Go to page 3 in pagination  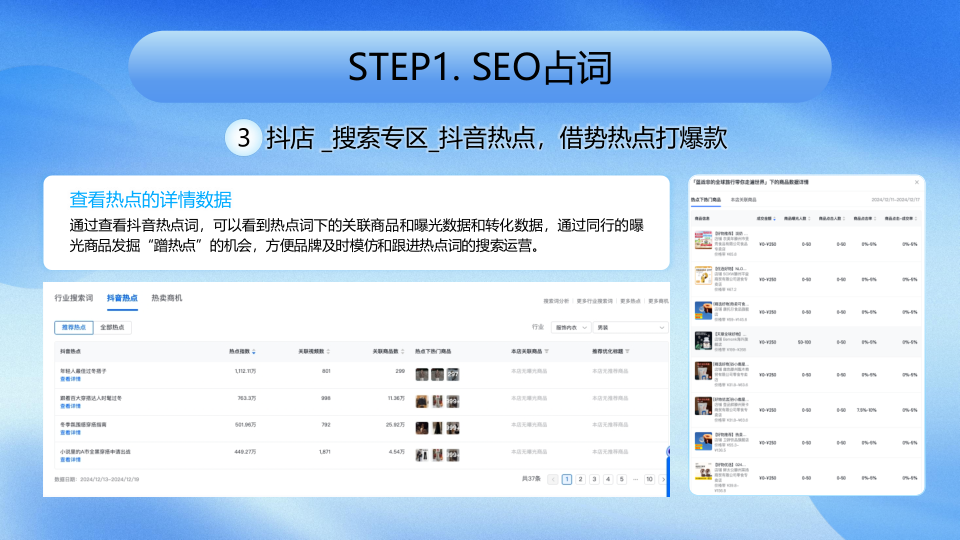tap(594, 479)
